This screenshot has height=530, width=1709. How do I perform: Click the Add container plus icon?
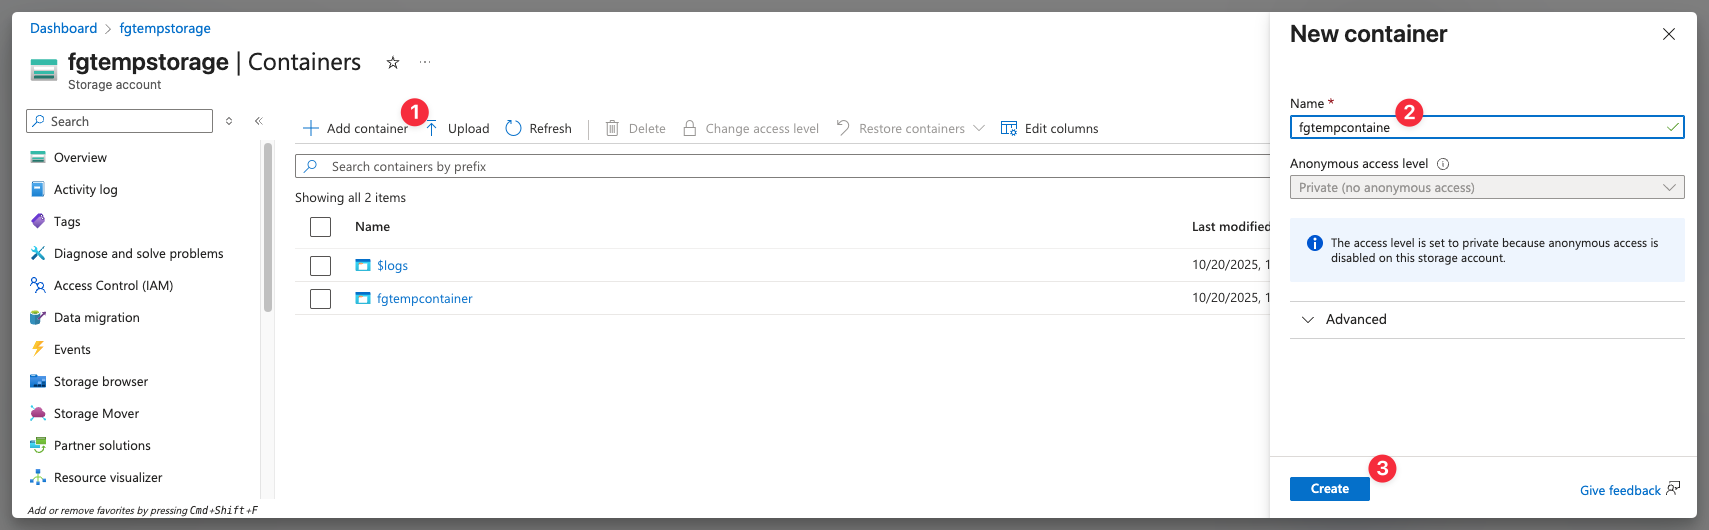point(311,128)
